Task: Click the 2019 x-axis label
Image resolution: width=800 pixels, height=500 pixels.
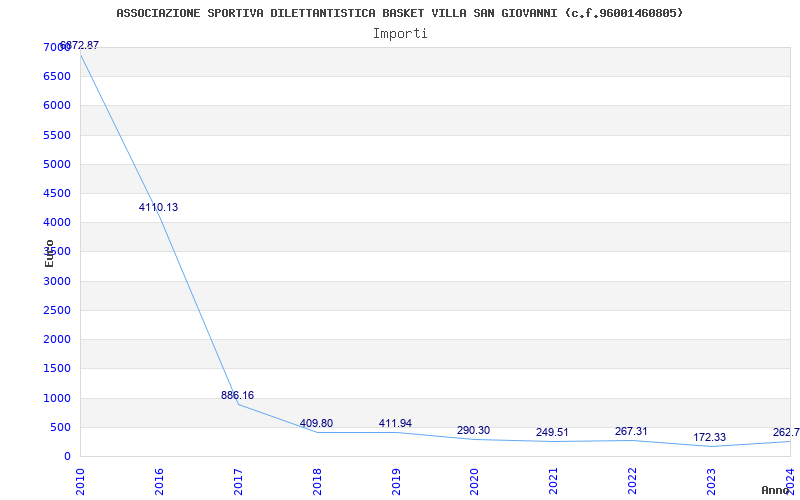Action: pos(396,481)
